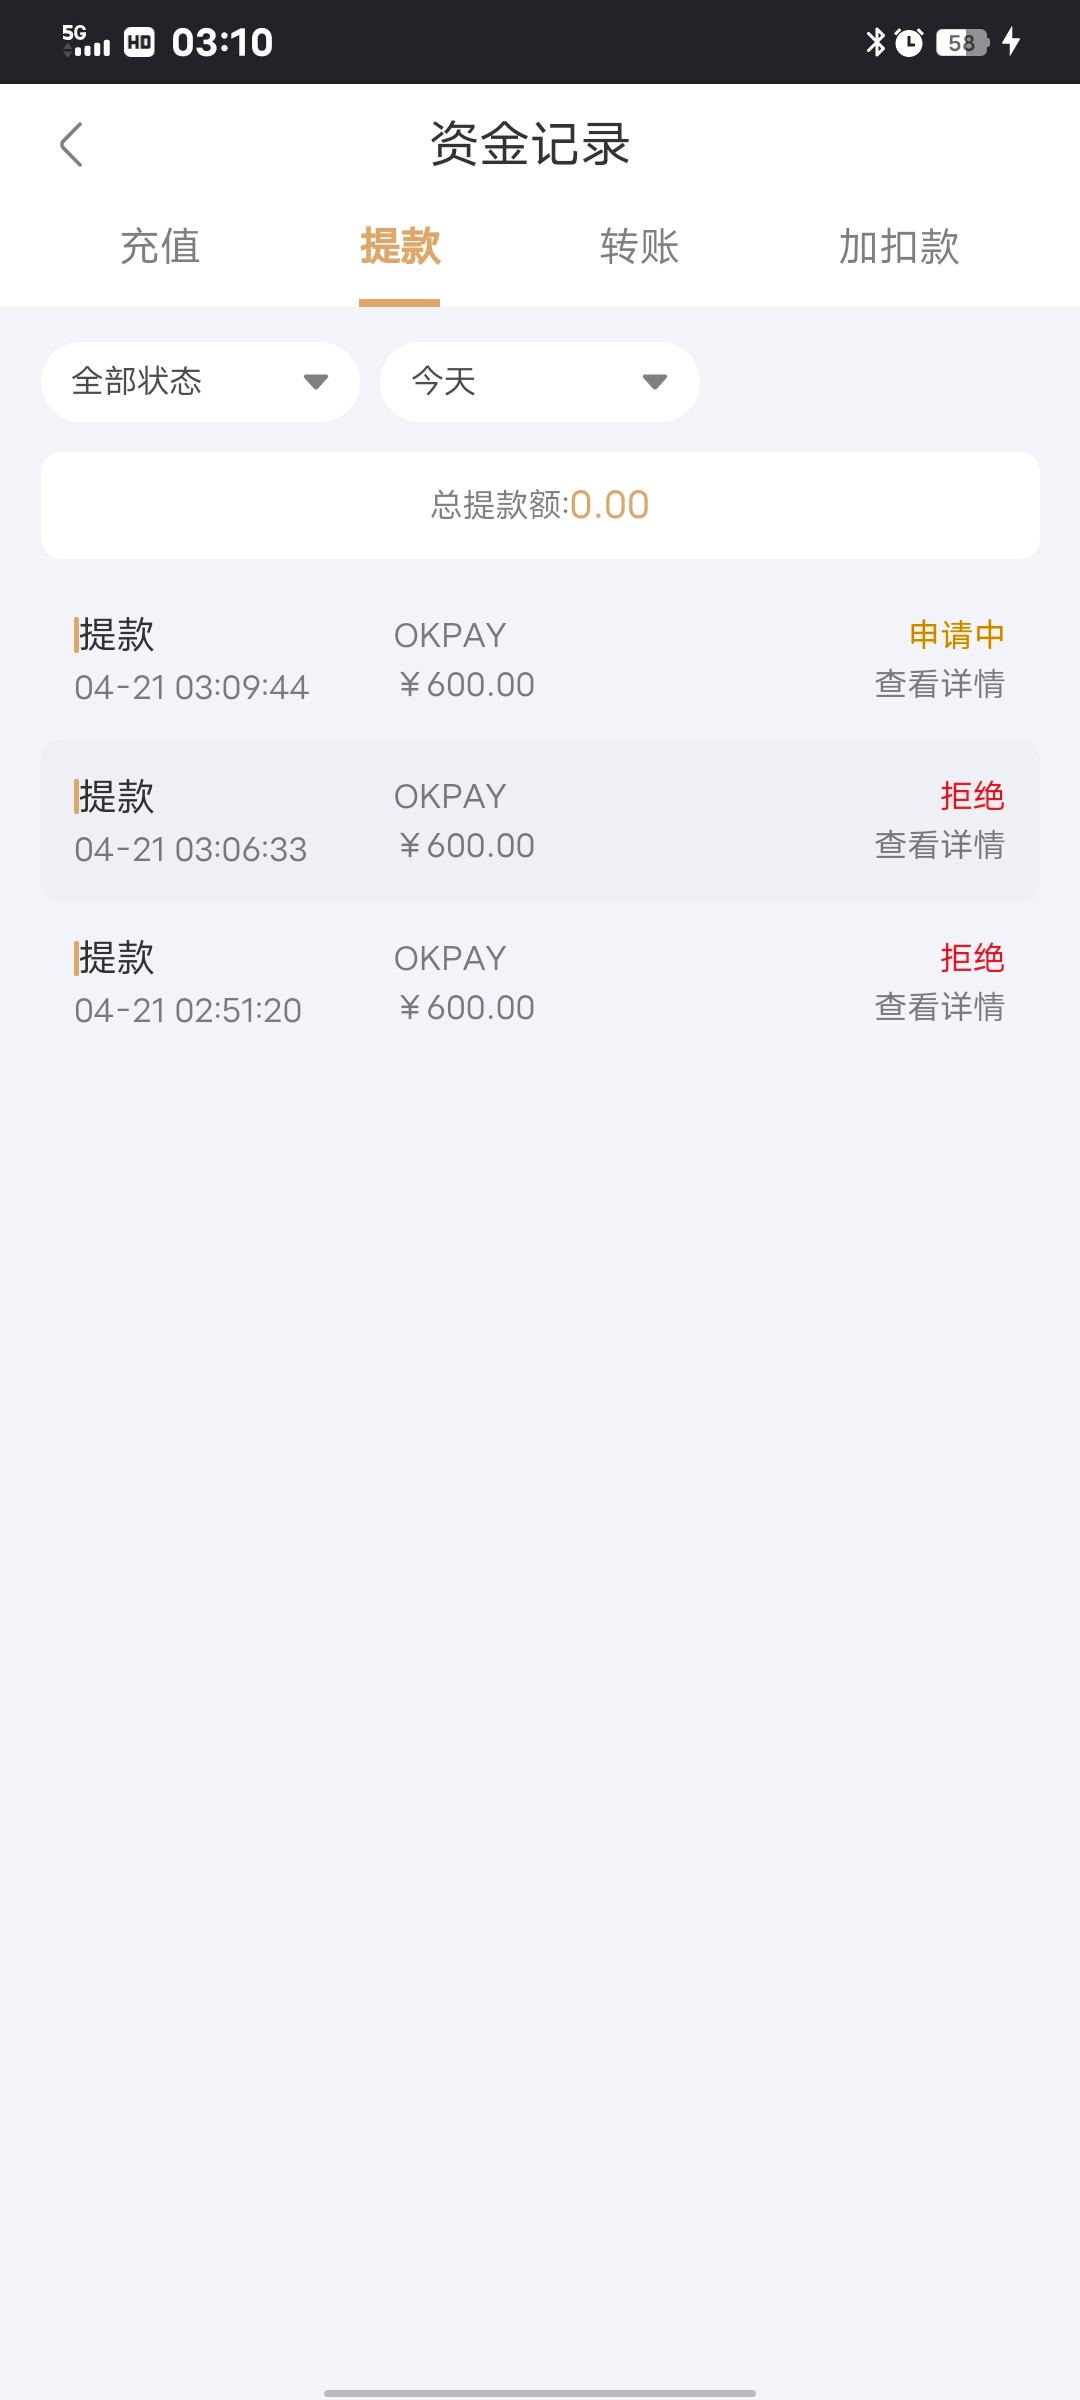View details of the 03:09:44 withdrawal
The height and width of the screenshot is (2400, 1080).
click(939, 685)
